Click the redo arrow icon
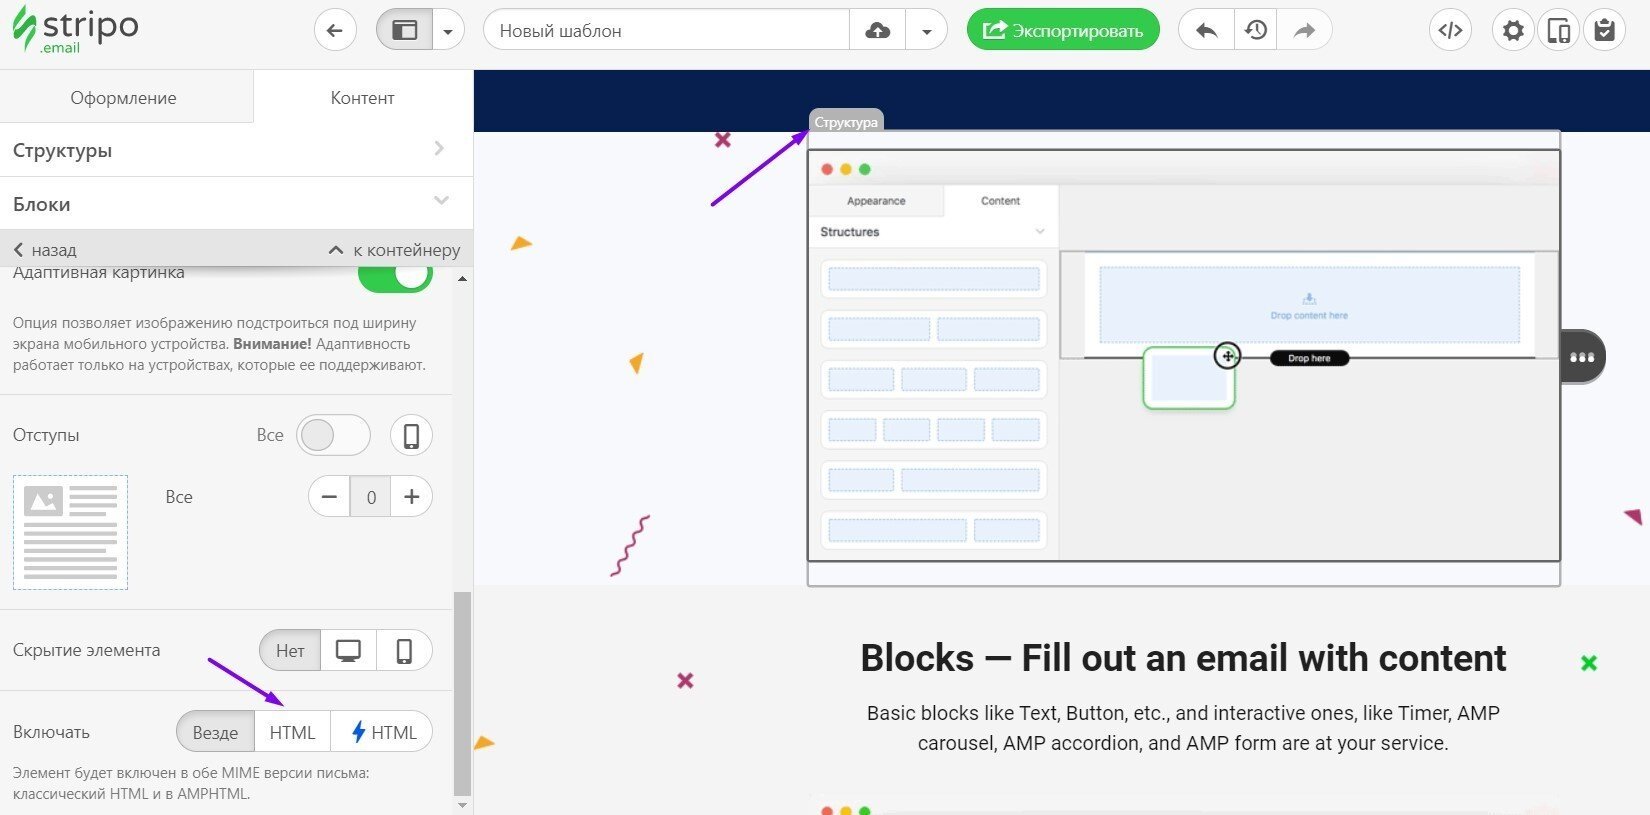Viewport: 1650px width, 815px height. point(1304,30)
